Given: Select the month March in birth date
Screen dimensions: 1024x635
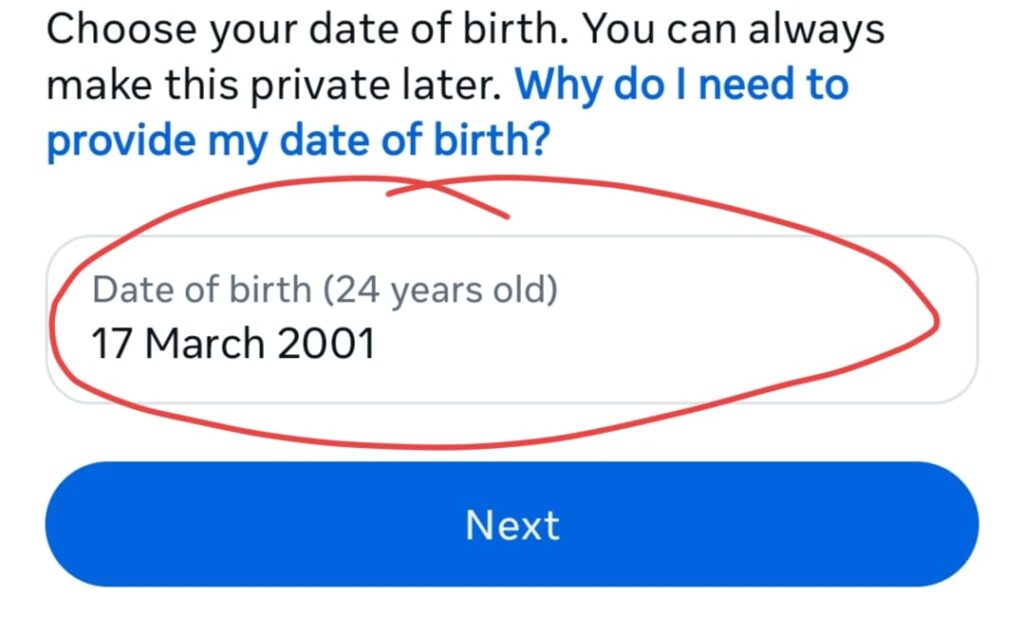Looking at the screenshot, I should (x=204, y=344).
